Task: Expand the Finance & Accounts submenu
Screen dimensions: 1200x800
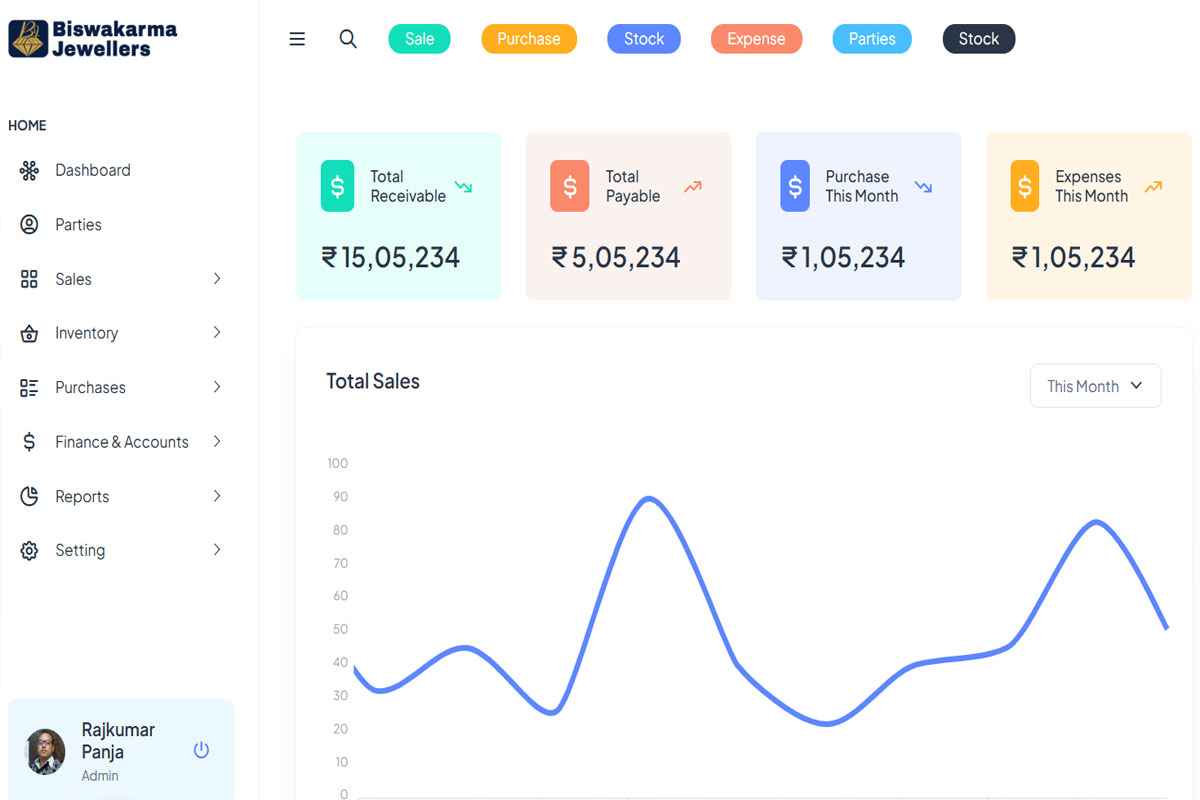Action: click(121, 442)
